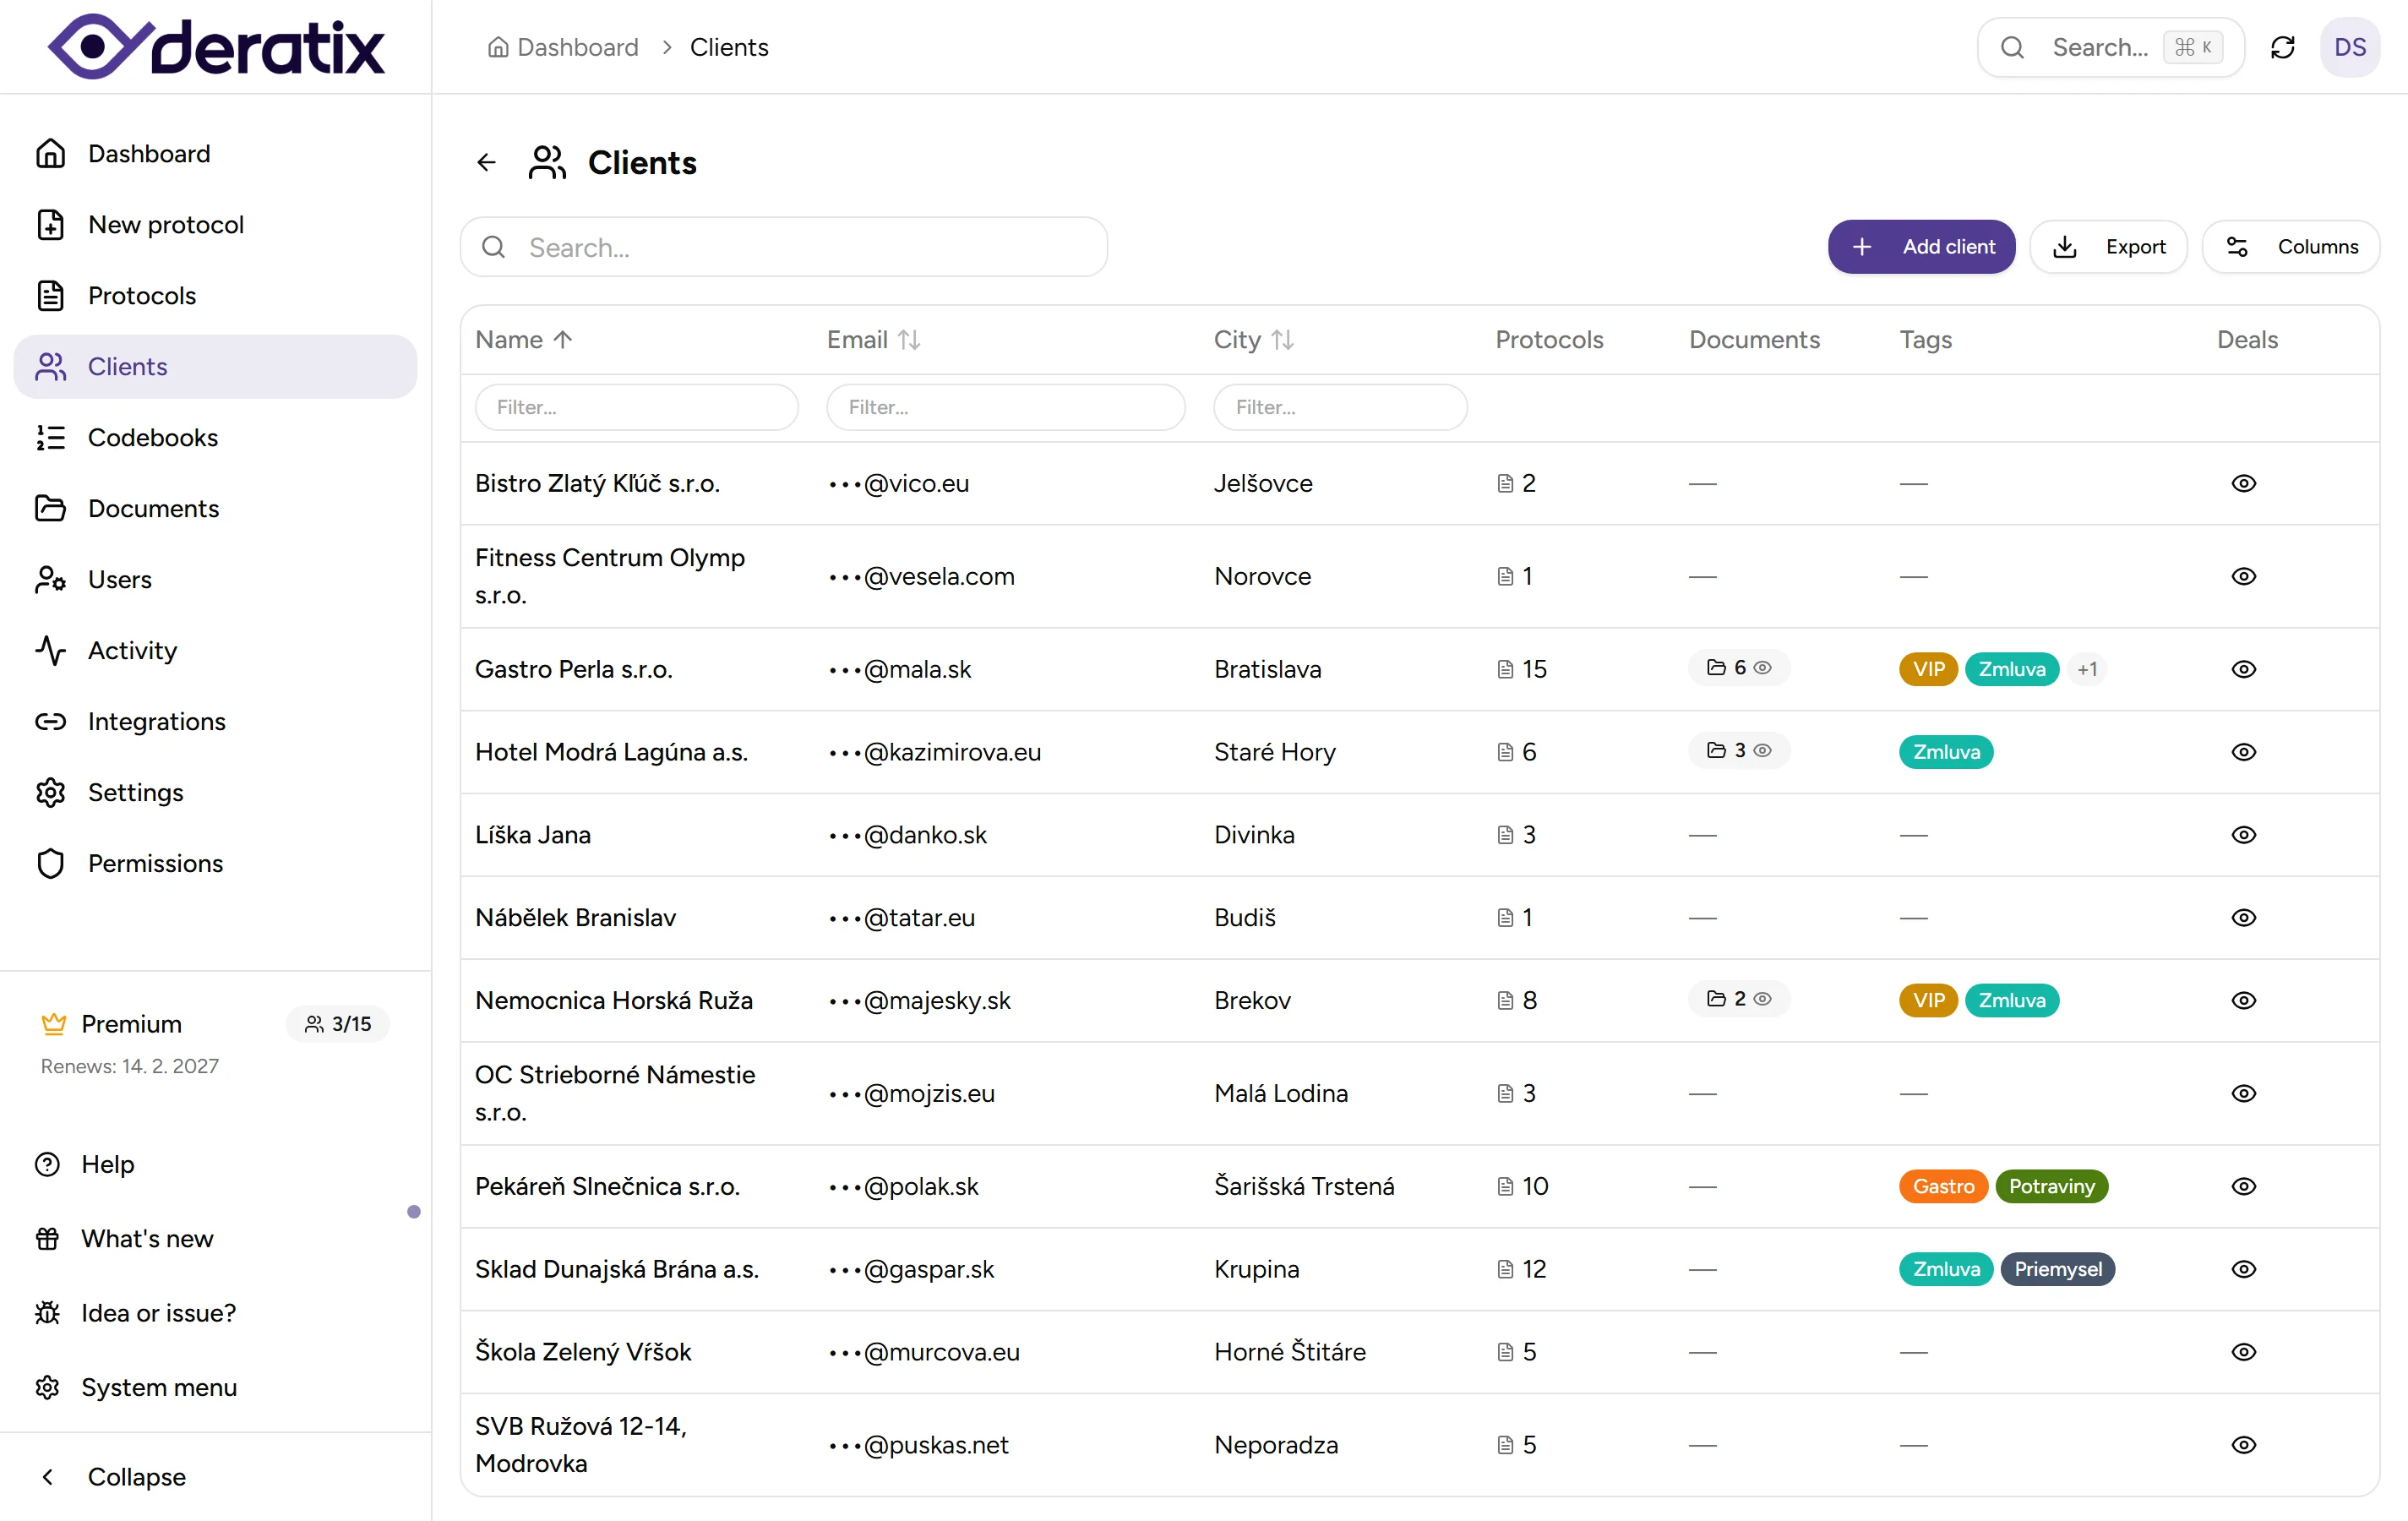Viewport: 2408px width, 1521px height.
Task: Open Codebooks in the sidebar
Action: point(152,437)
